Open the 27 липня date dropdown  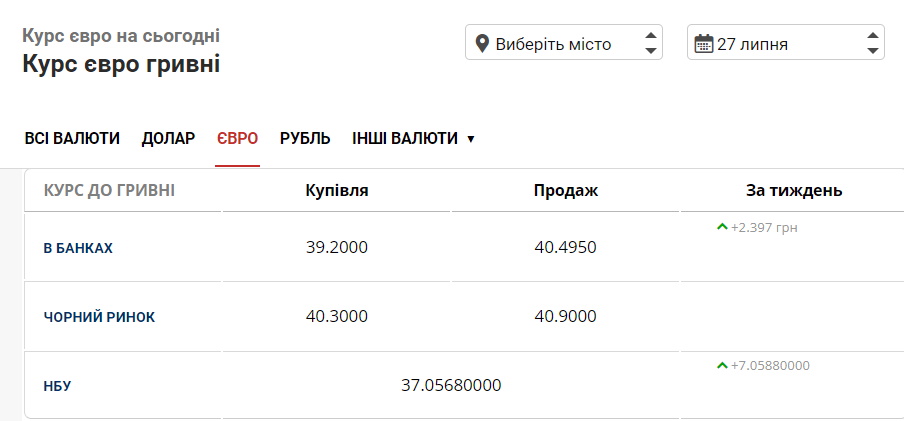coord(785,43)
